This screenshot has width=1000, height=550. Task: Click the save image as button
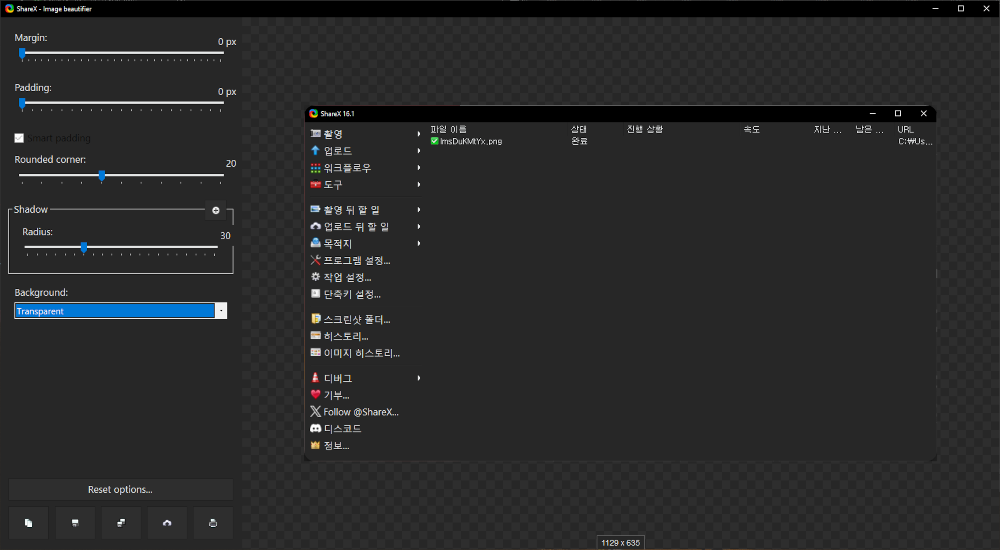click(121, 523)
